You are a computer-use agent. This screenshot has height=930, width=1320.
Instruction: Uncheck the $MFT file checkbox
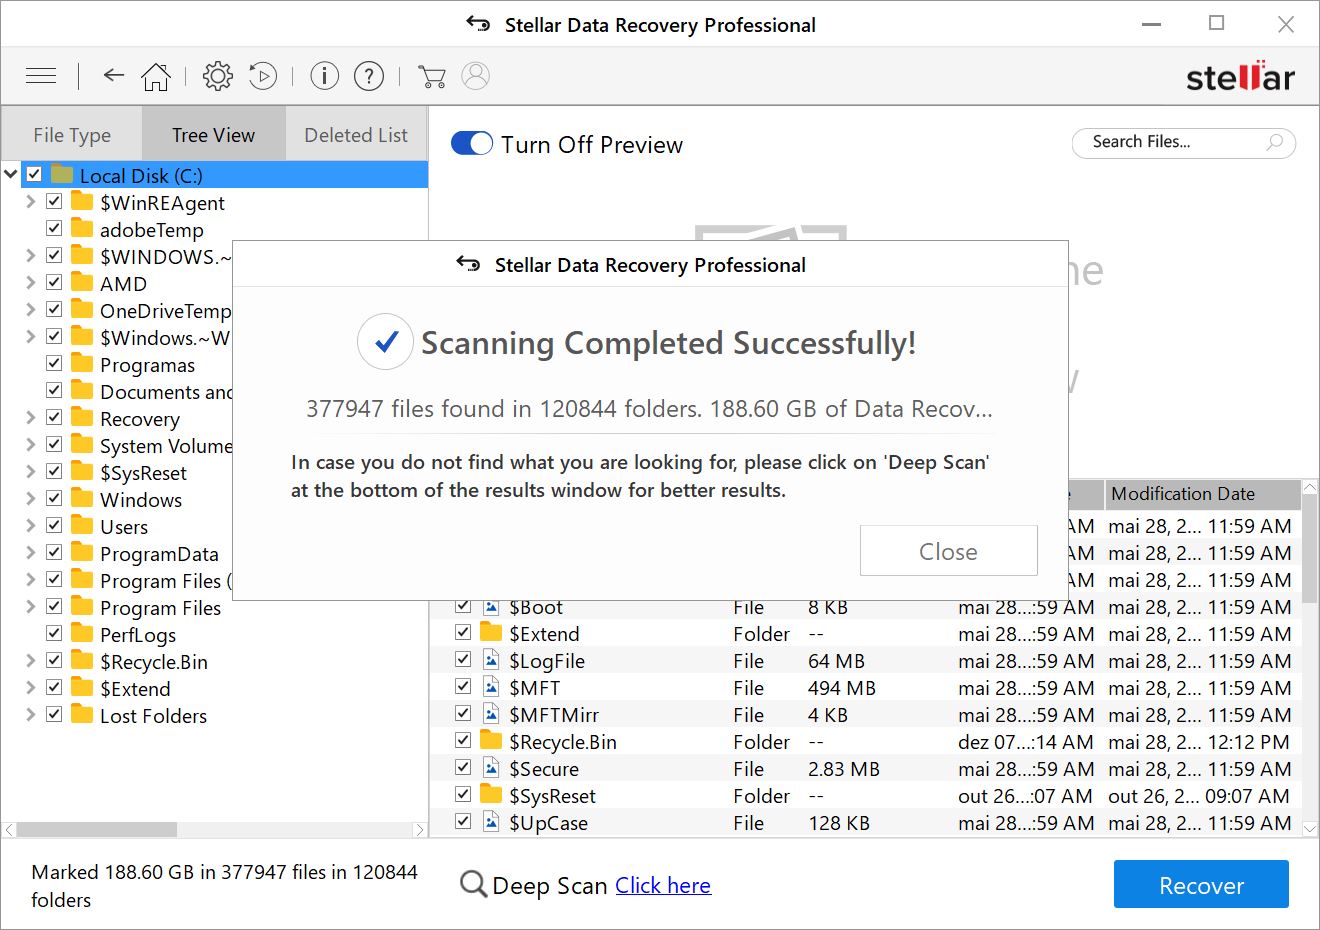click(x=463, y=687)
